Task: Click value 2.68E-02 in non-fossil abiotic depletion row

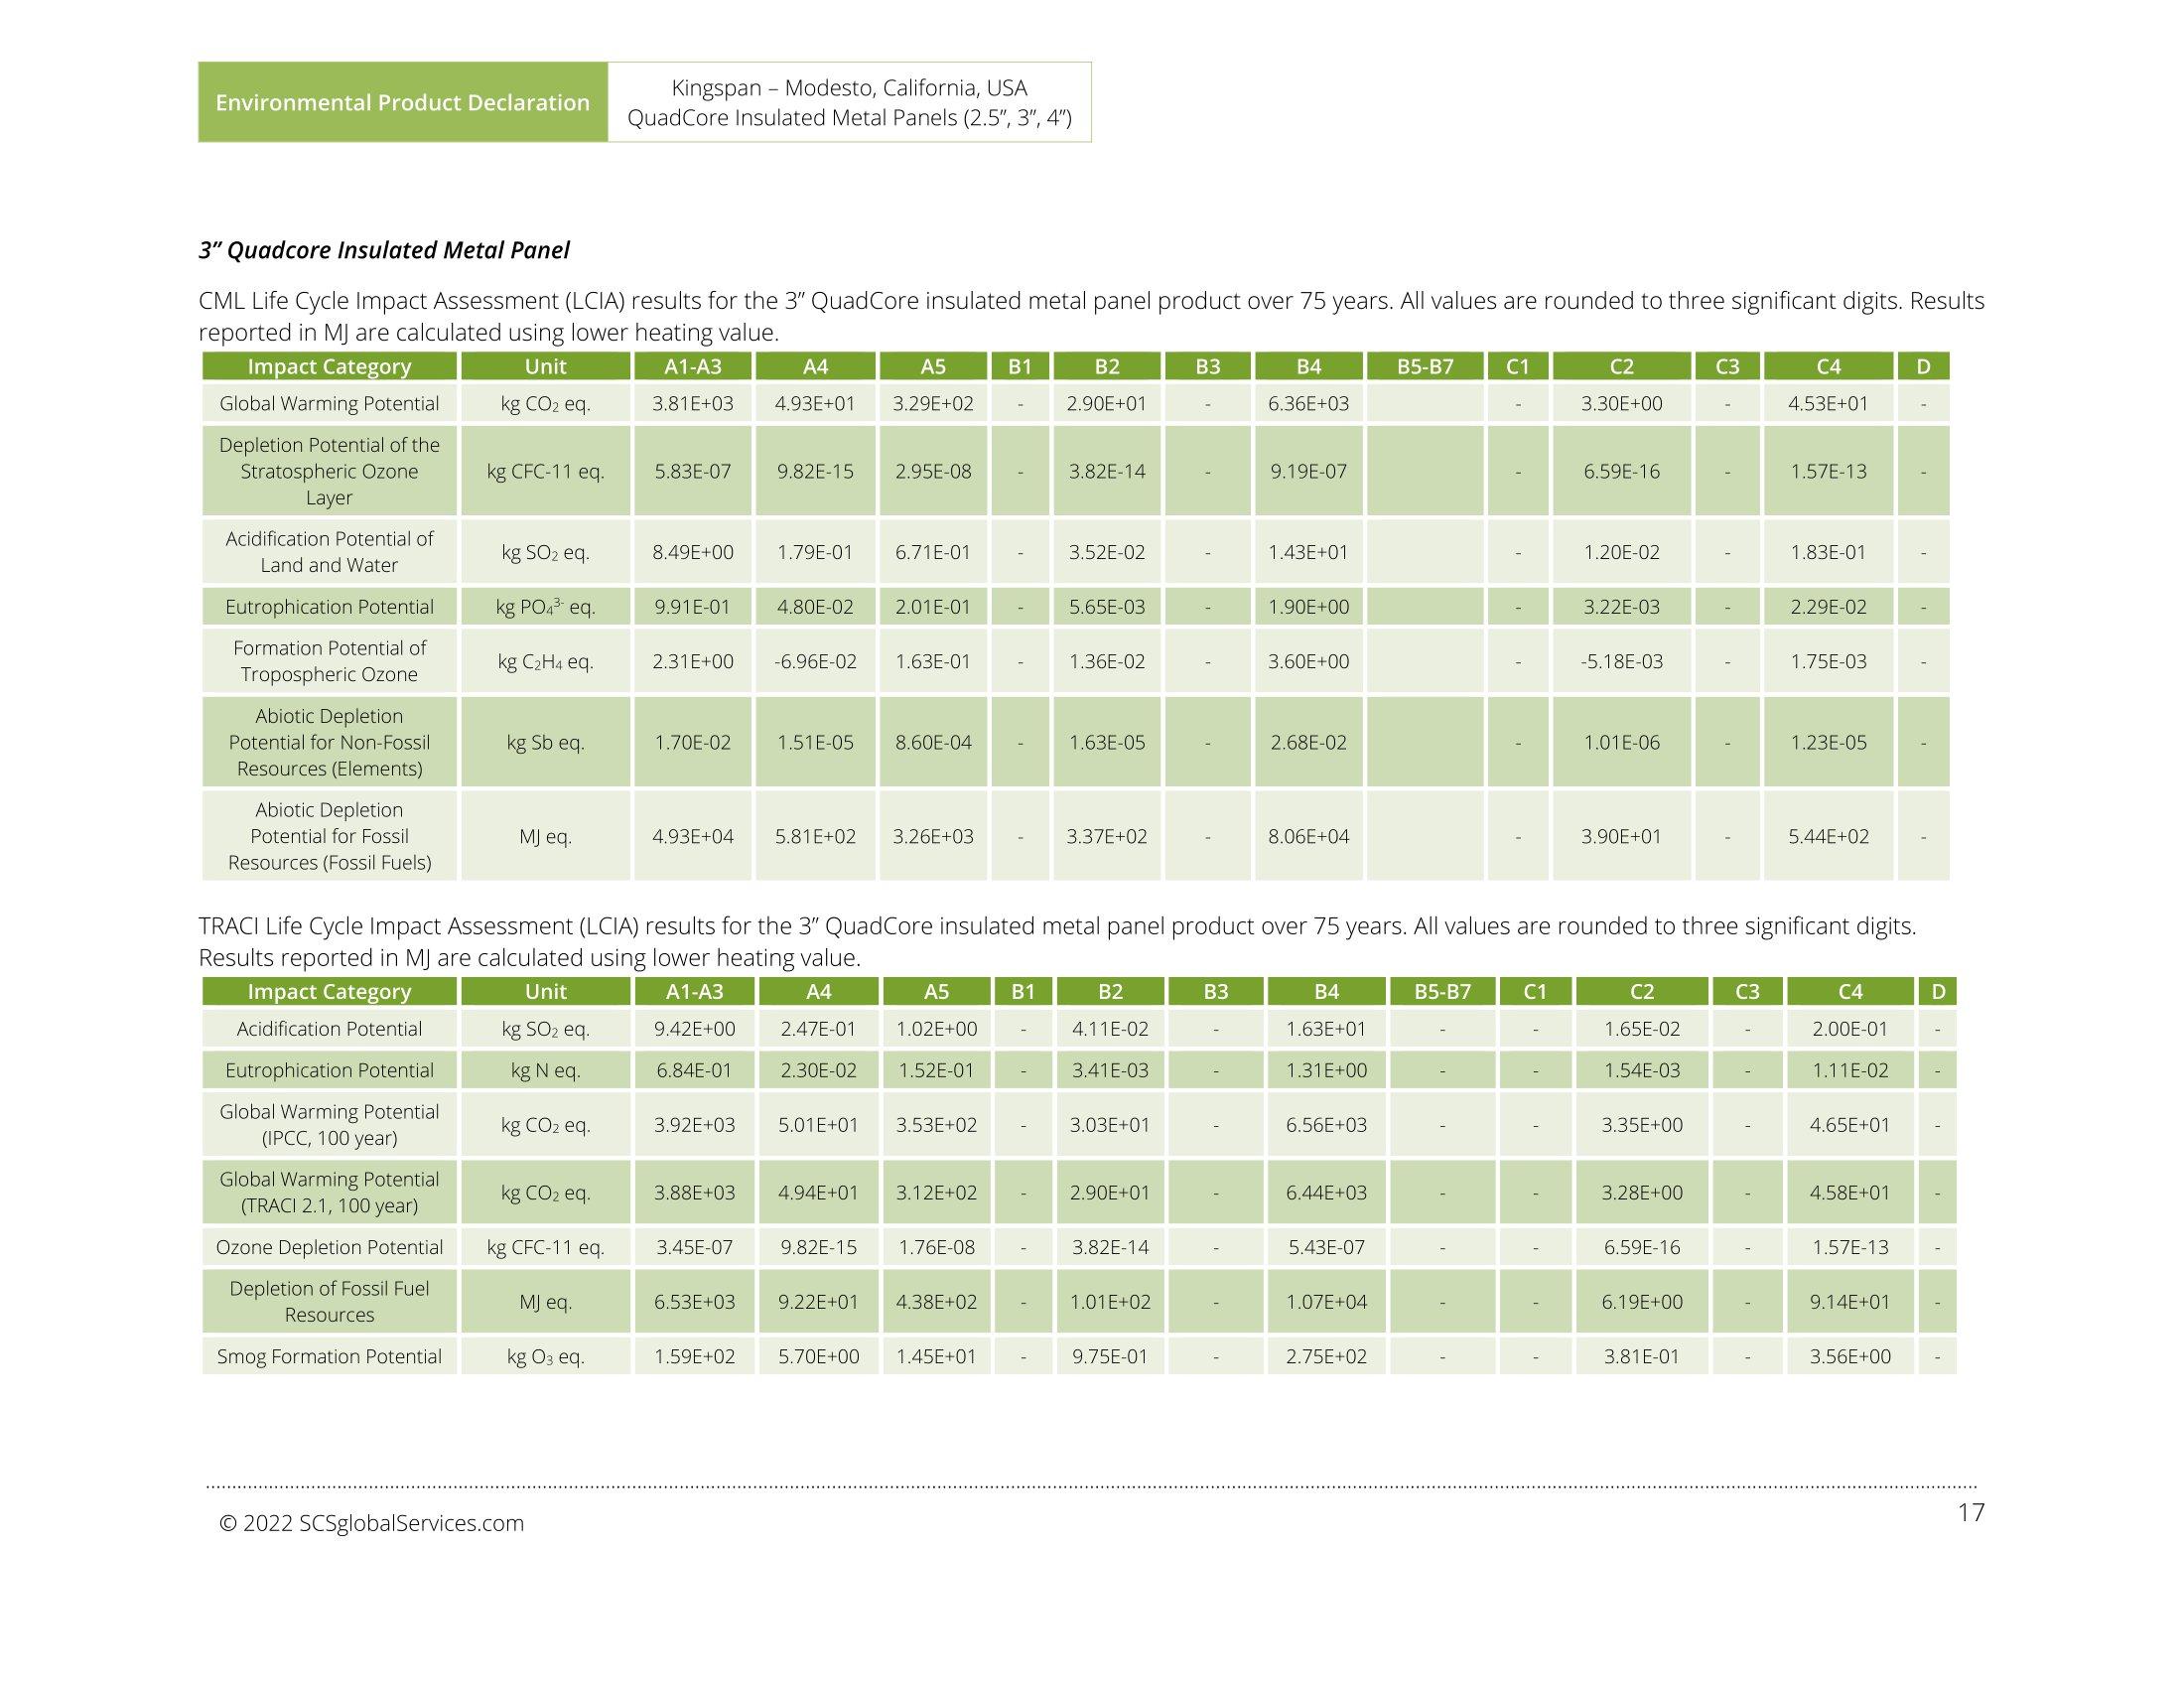Action: pos(1308,742)
